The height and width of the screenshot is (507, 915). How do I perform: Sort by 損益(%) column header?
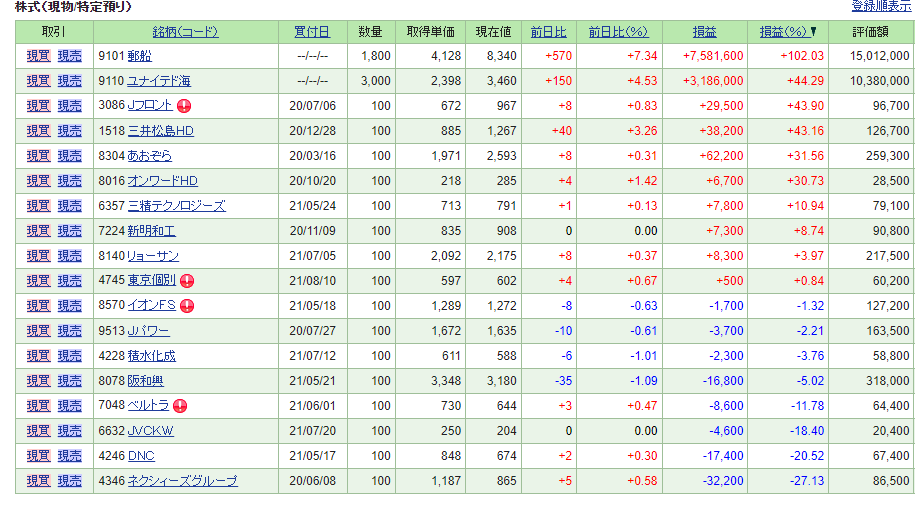click(x=783, y=32)
